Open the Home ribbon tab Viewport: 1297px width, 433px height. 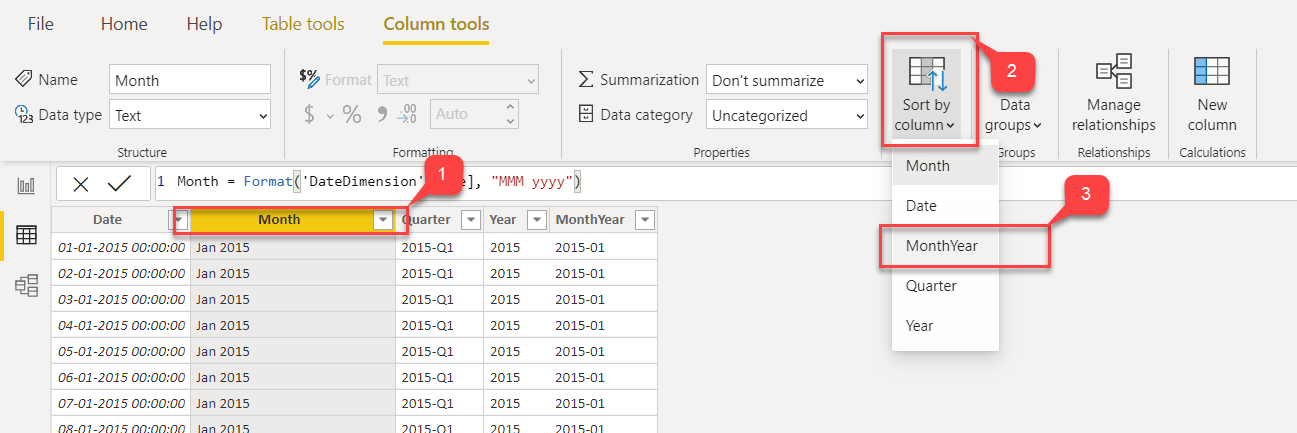click(124, 24)
